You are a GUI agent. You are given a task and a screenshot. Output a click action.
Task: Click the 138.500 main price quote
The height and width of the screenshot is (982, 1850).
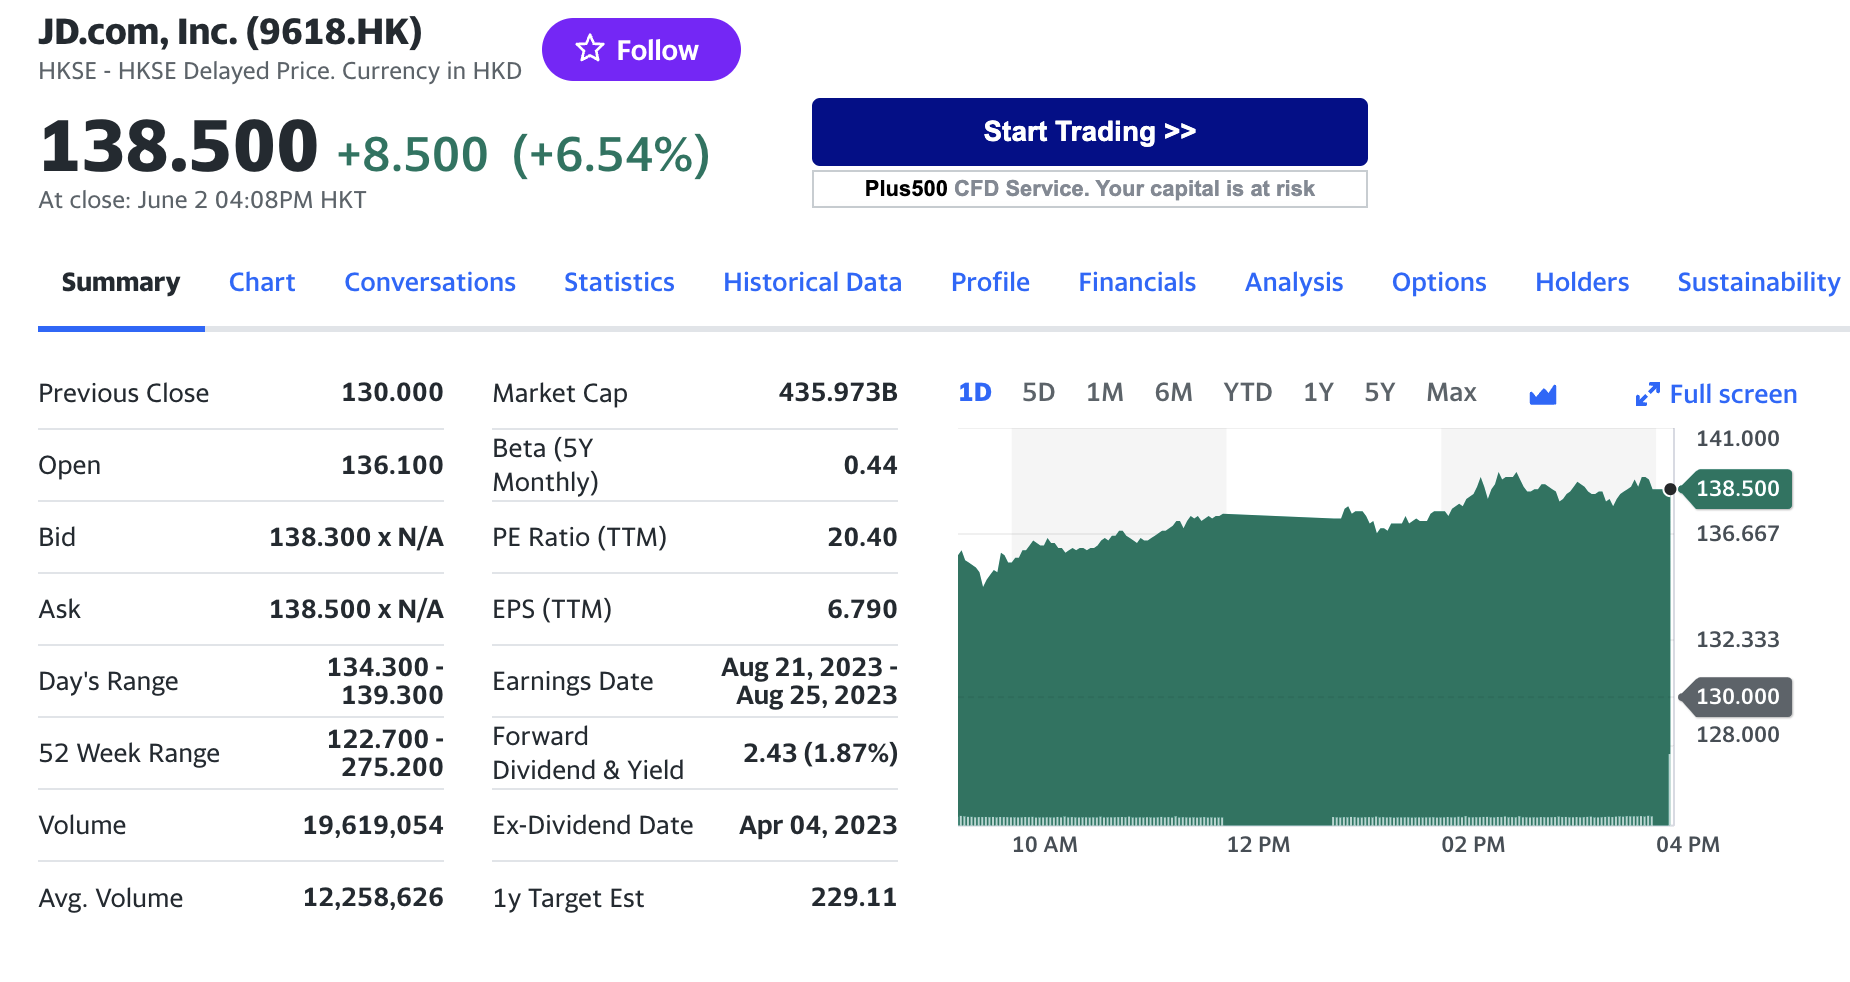click(x=179, y=147)
